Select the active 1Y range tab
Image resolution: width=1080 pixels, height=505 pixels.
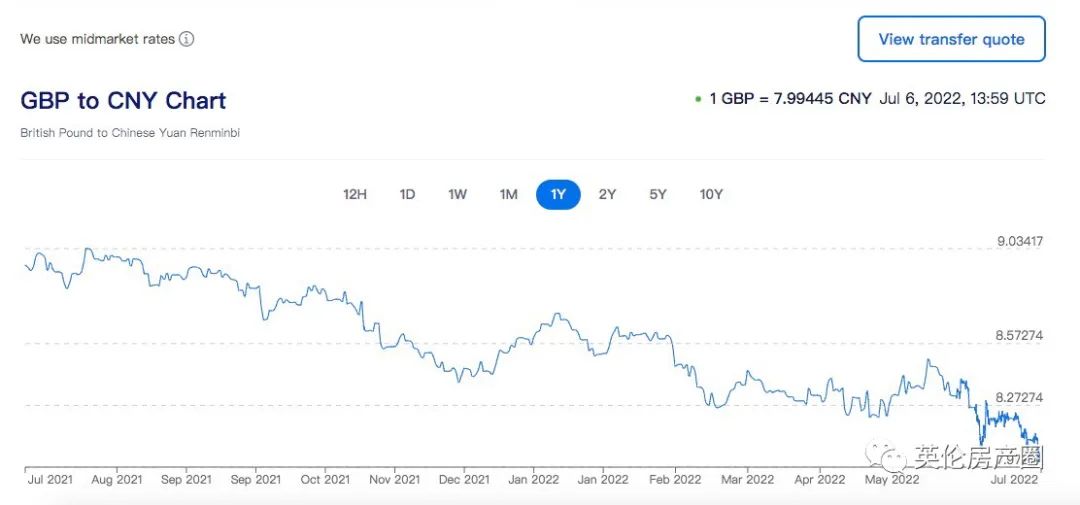[558, 194]
